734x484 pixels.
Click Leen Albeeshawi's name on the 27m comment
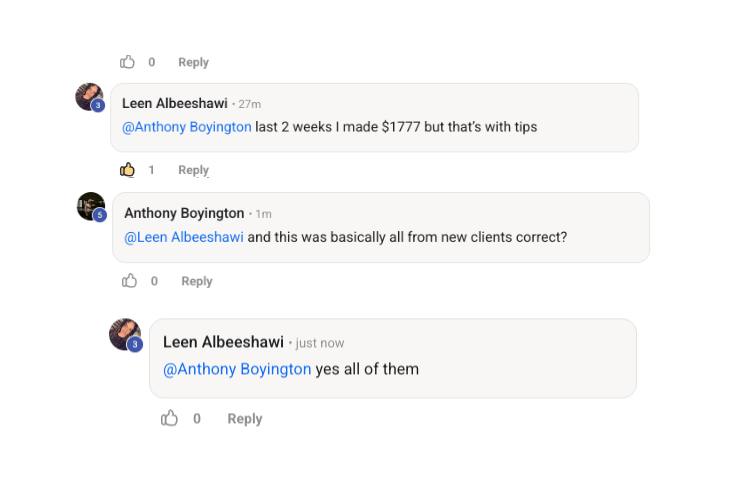click(x=174, y=103)
